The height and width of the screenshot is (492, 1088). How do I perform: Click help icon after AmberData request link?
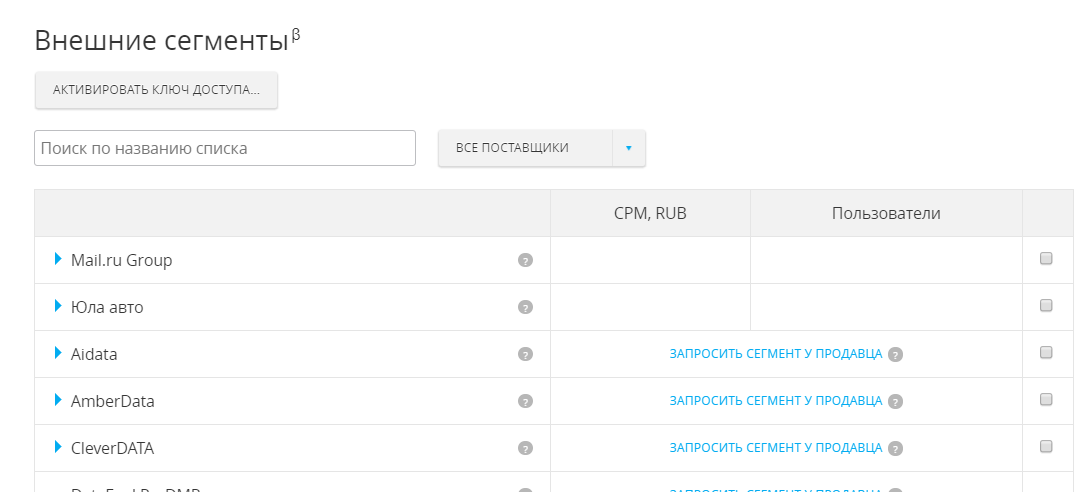coord(895,401)
